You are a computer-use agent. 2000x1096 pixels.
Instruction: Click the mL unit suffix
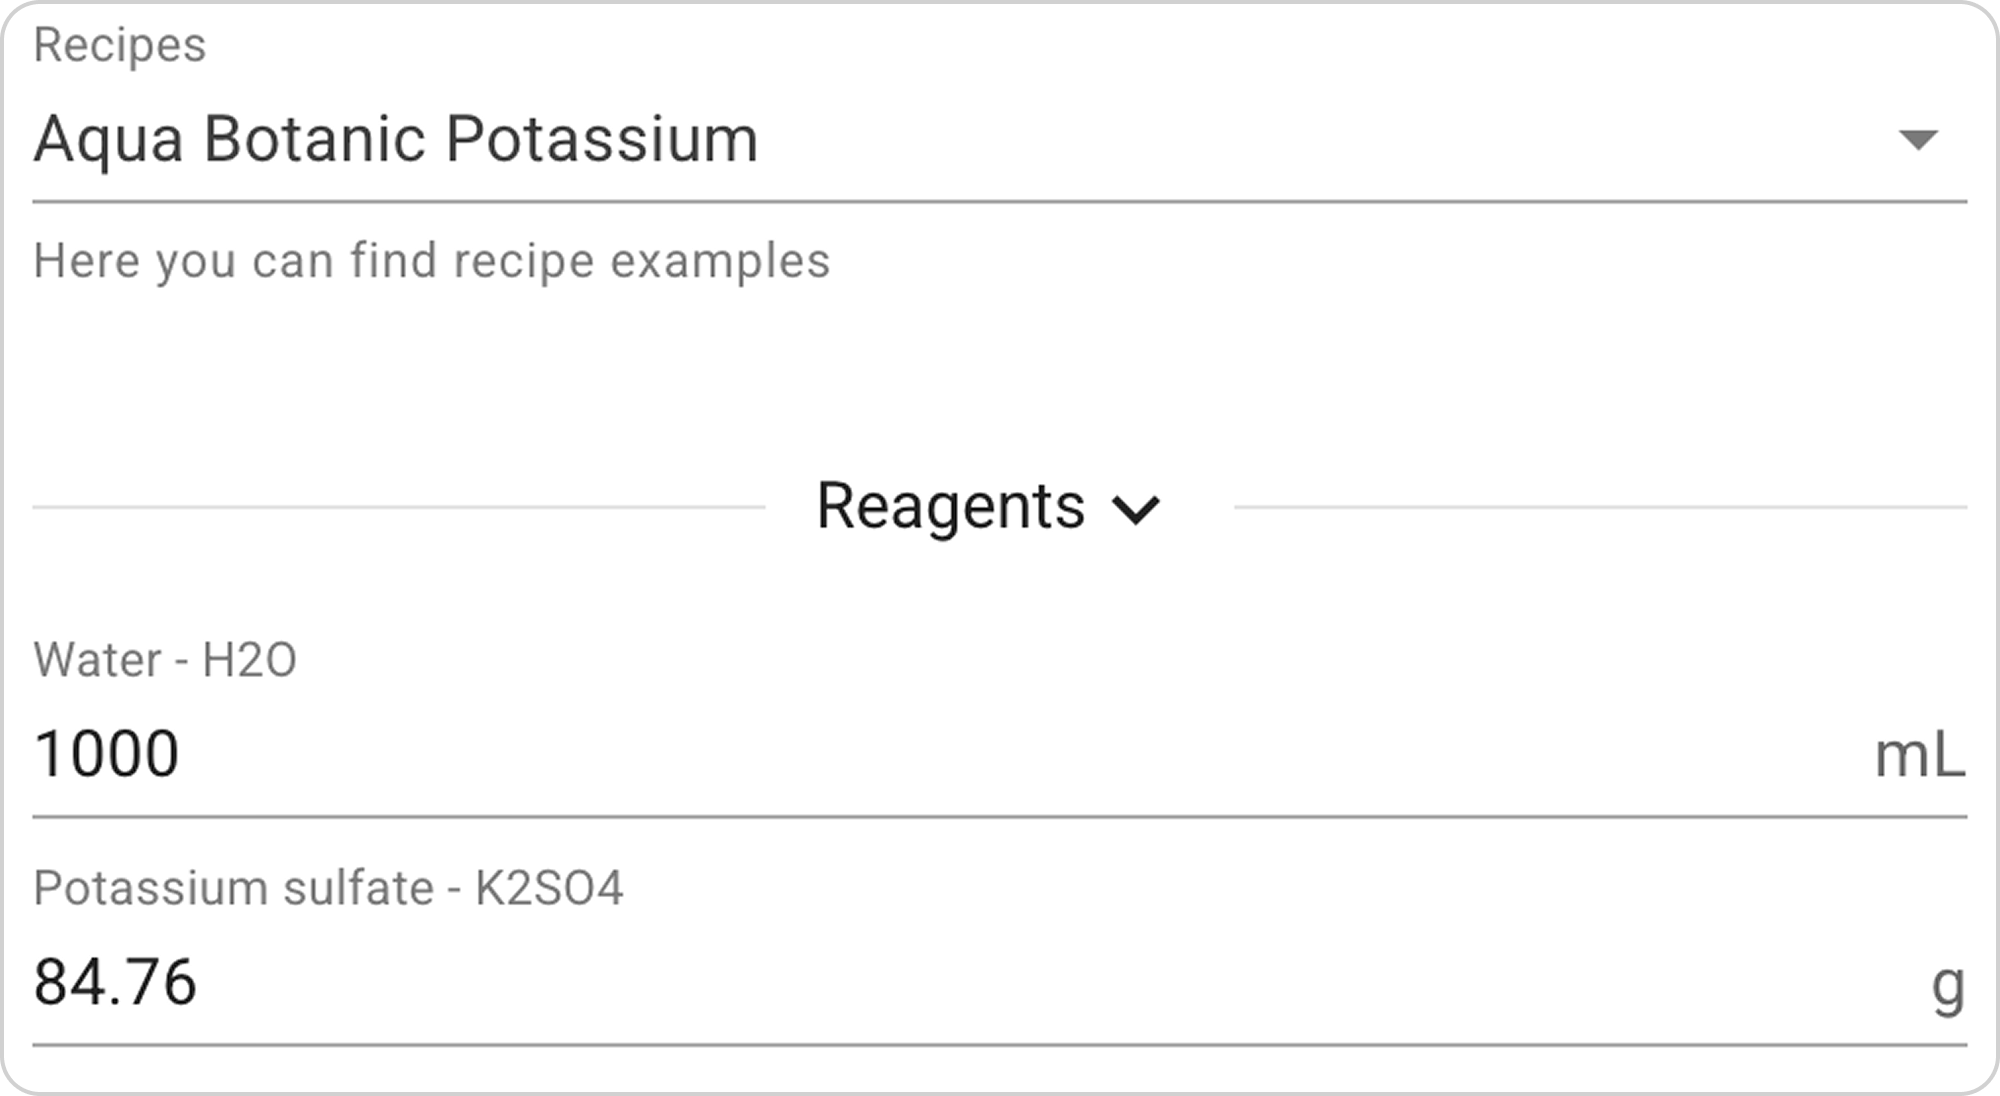click(1919, 755)
